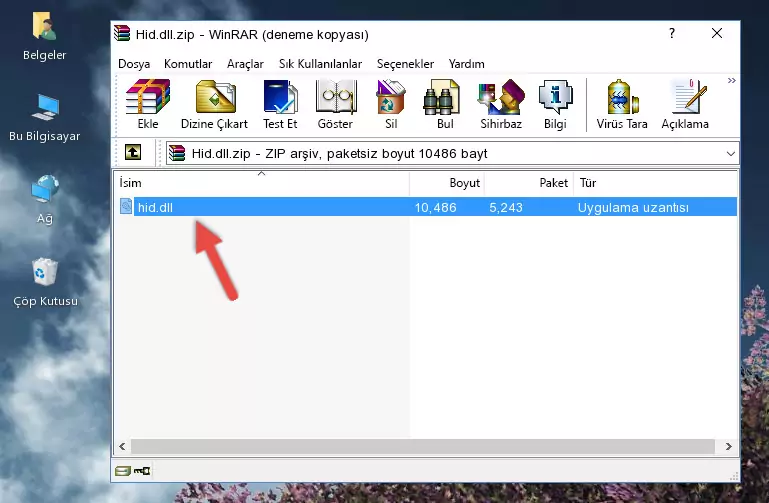
Task: Open the Sık Kullanılanlar menu
Action: point(320,64)
